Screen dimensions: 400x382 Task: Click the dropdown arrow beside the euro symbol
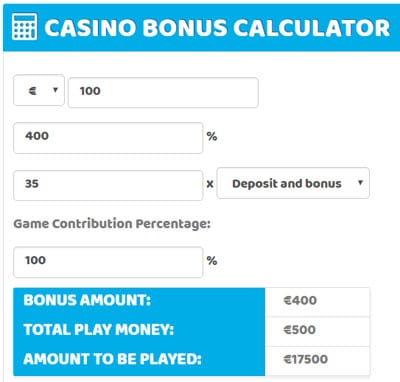[x=56, y=90]
